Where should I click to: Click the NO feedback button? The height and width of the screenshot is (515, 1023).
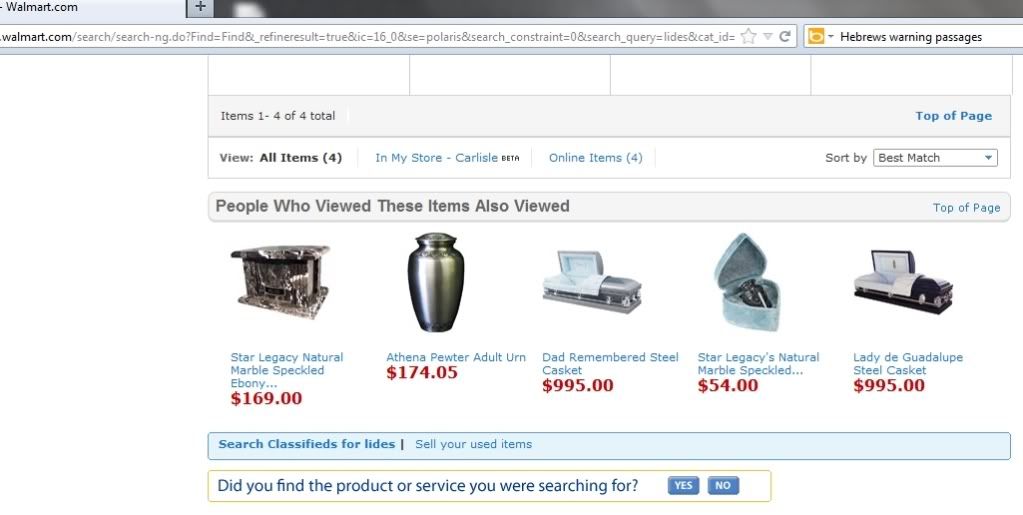(x=723, y=485)
